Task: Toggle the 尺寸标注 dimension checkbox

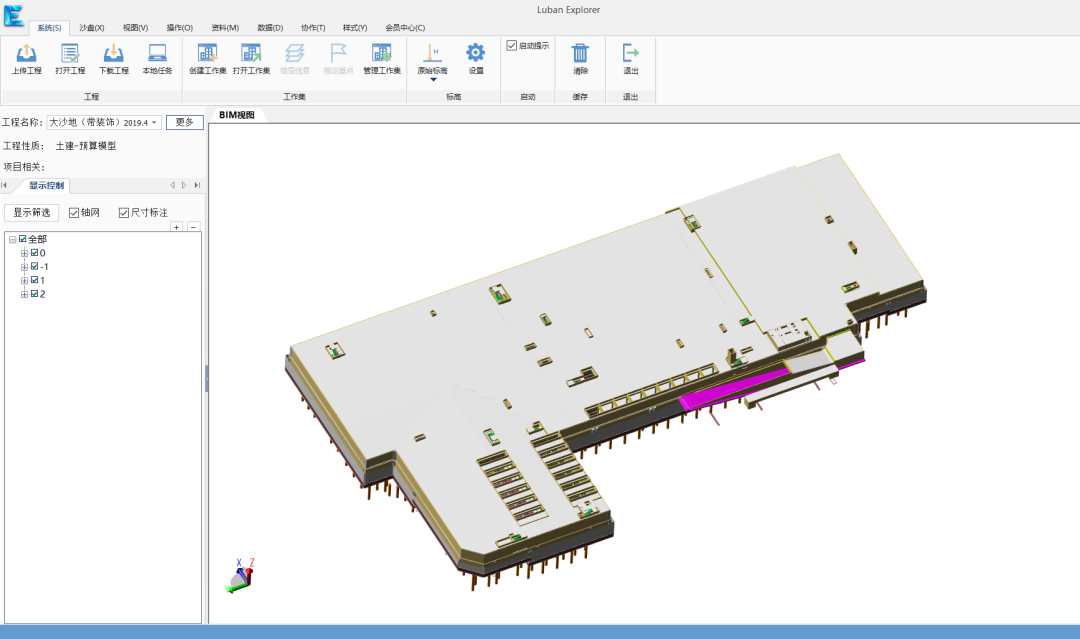Action: point(124,213)
